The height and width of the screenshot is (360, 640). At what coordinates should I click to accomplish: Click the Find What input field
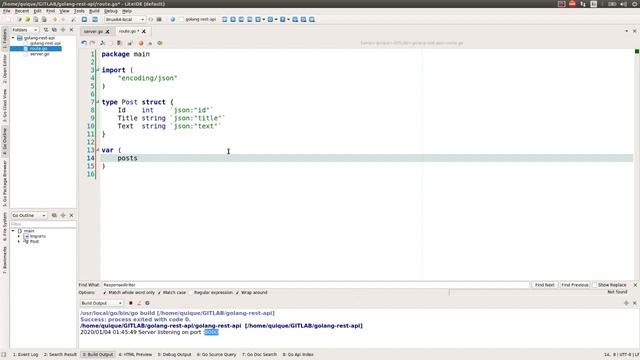pos(315,285)
